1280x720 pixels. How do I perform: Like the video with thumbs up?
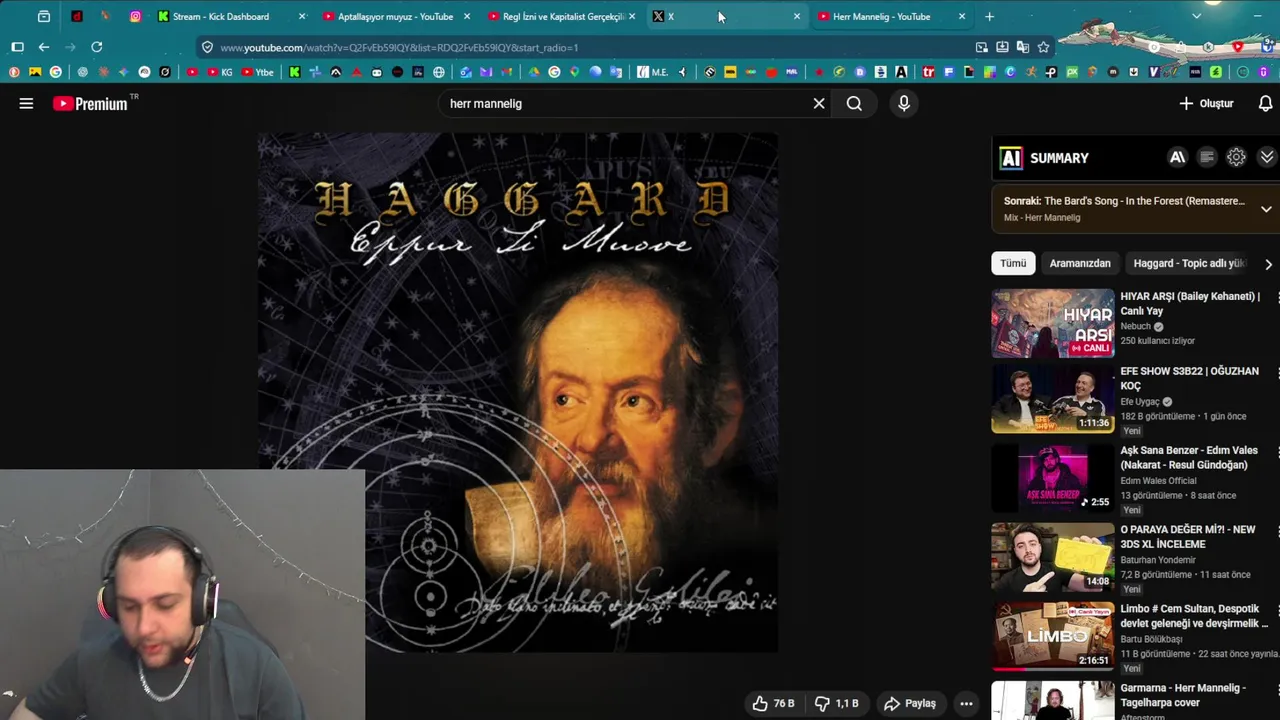(x=773, y=703)
